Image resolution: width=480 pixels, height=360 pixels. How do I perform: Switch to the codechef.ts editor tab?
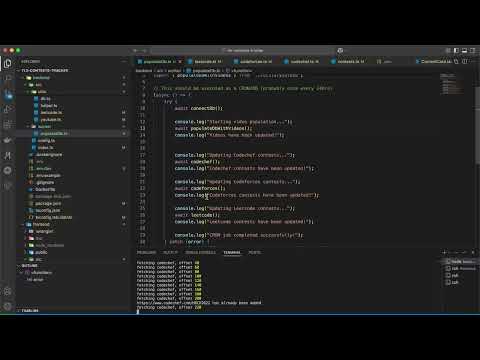(x=304, y=62)
